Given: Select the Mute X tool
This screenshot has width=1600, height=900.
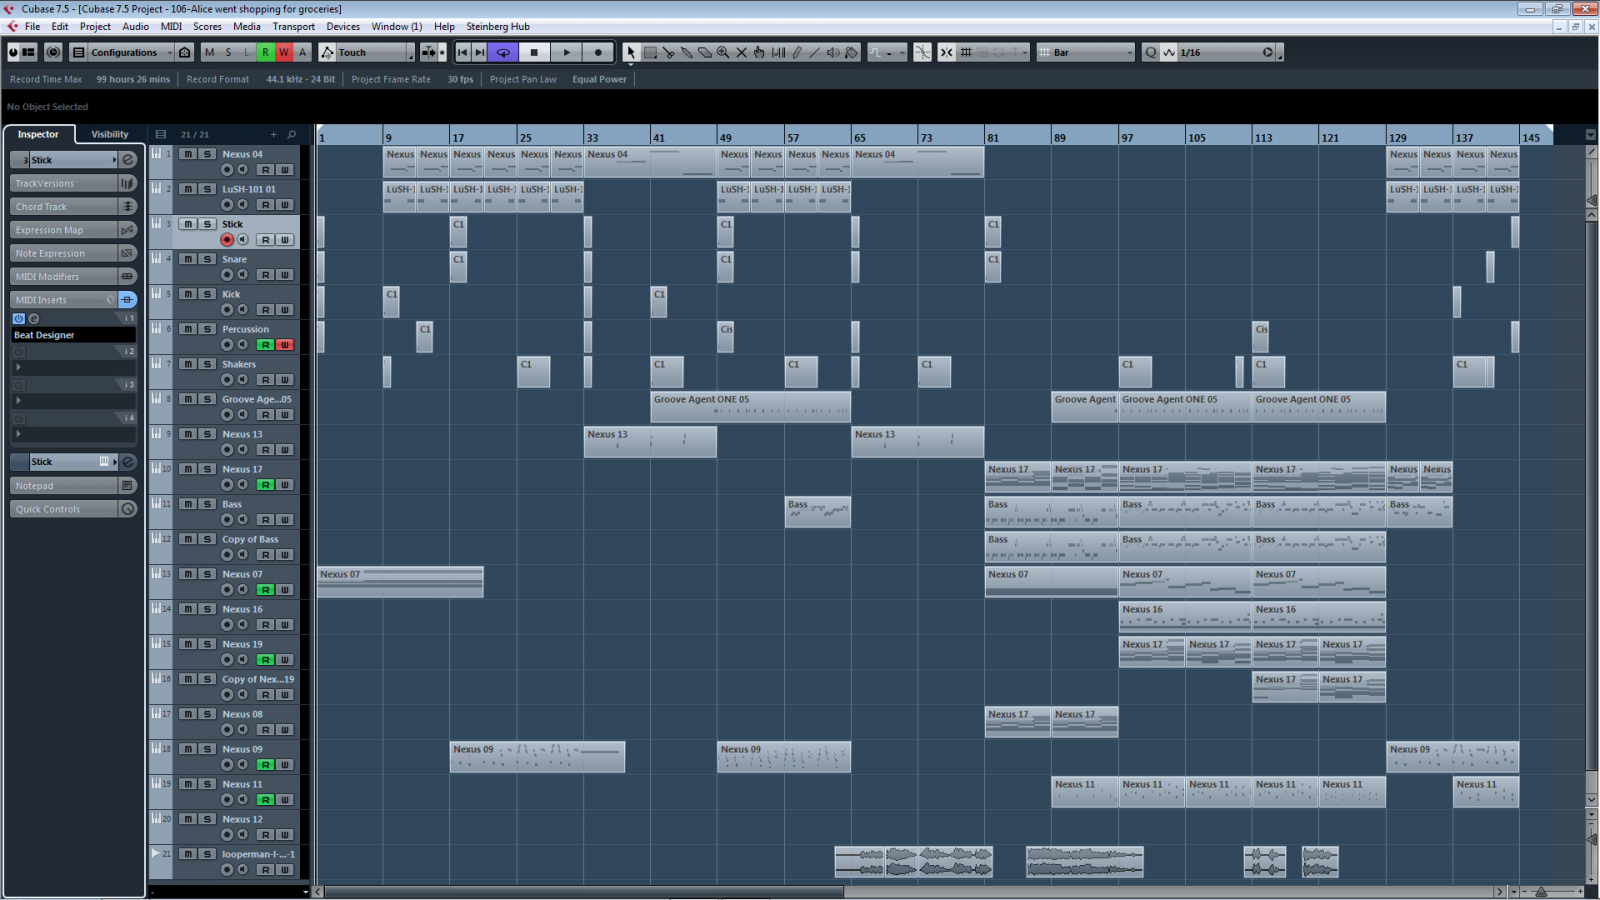Looking at the screenshot, I should click(x=742, y=52).
